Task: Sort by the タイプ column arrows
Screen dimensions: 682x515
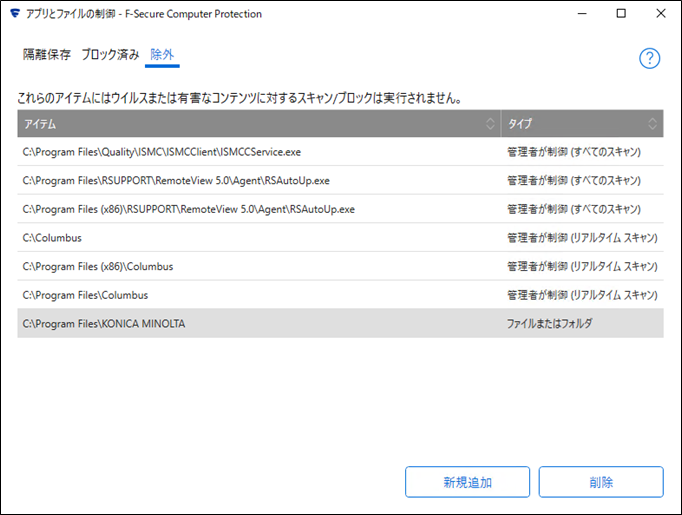Action: 652,124
